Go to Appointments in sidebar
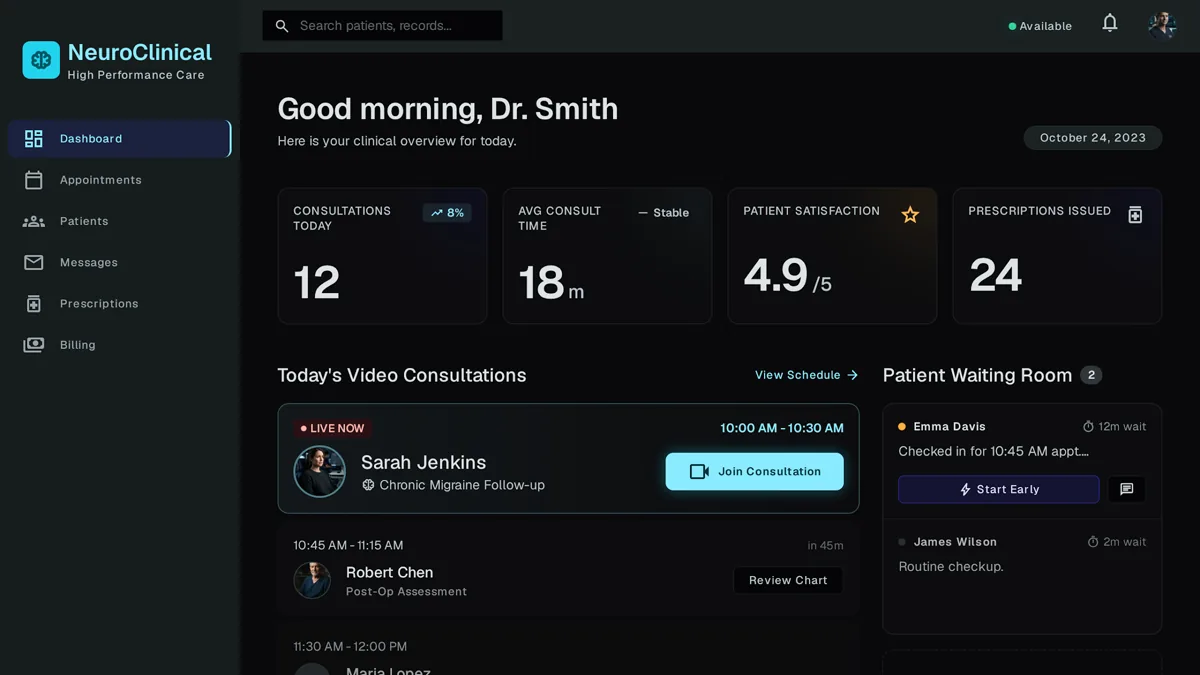Screen dimensions: 1200x675 click(x=120, y=180)
